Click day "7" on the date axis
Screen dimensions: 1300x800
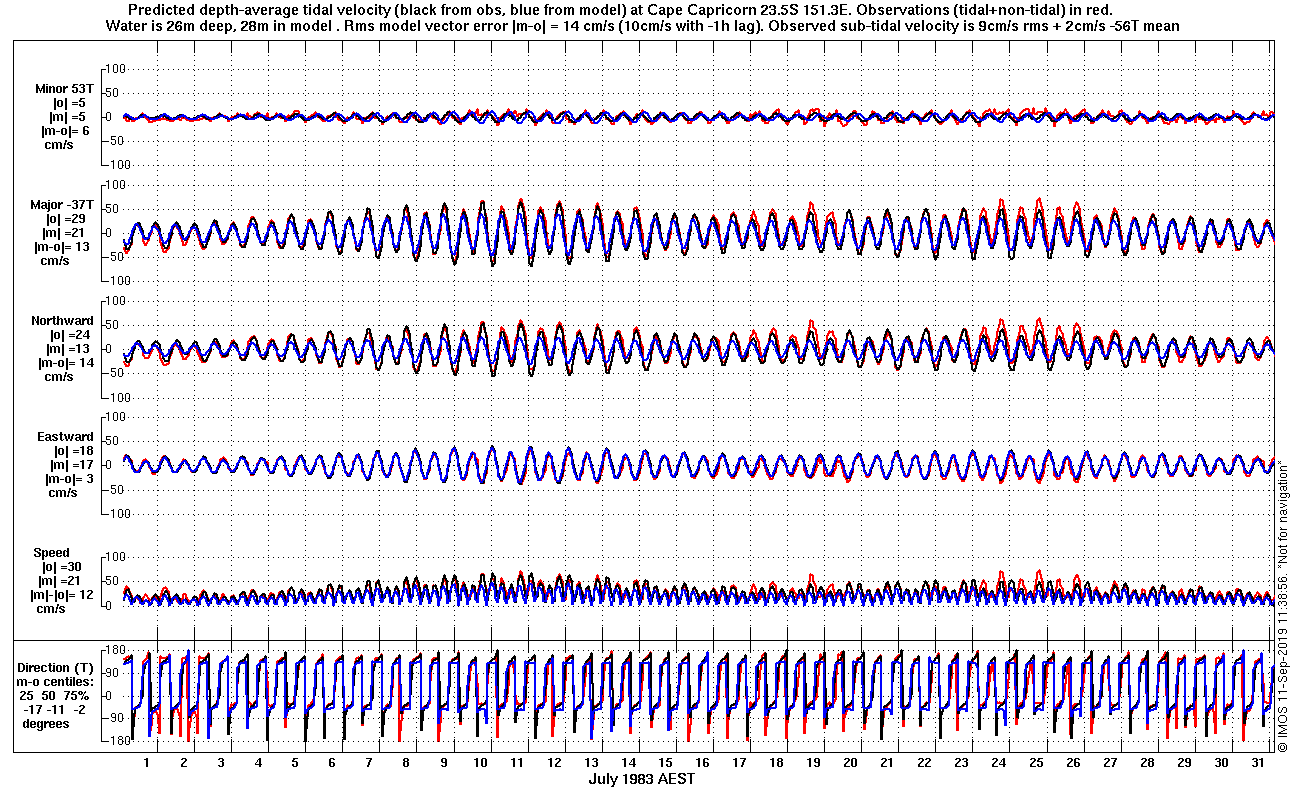(x=369, y=762)
